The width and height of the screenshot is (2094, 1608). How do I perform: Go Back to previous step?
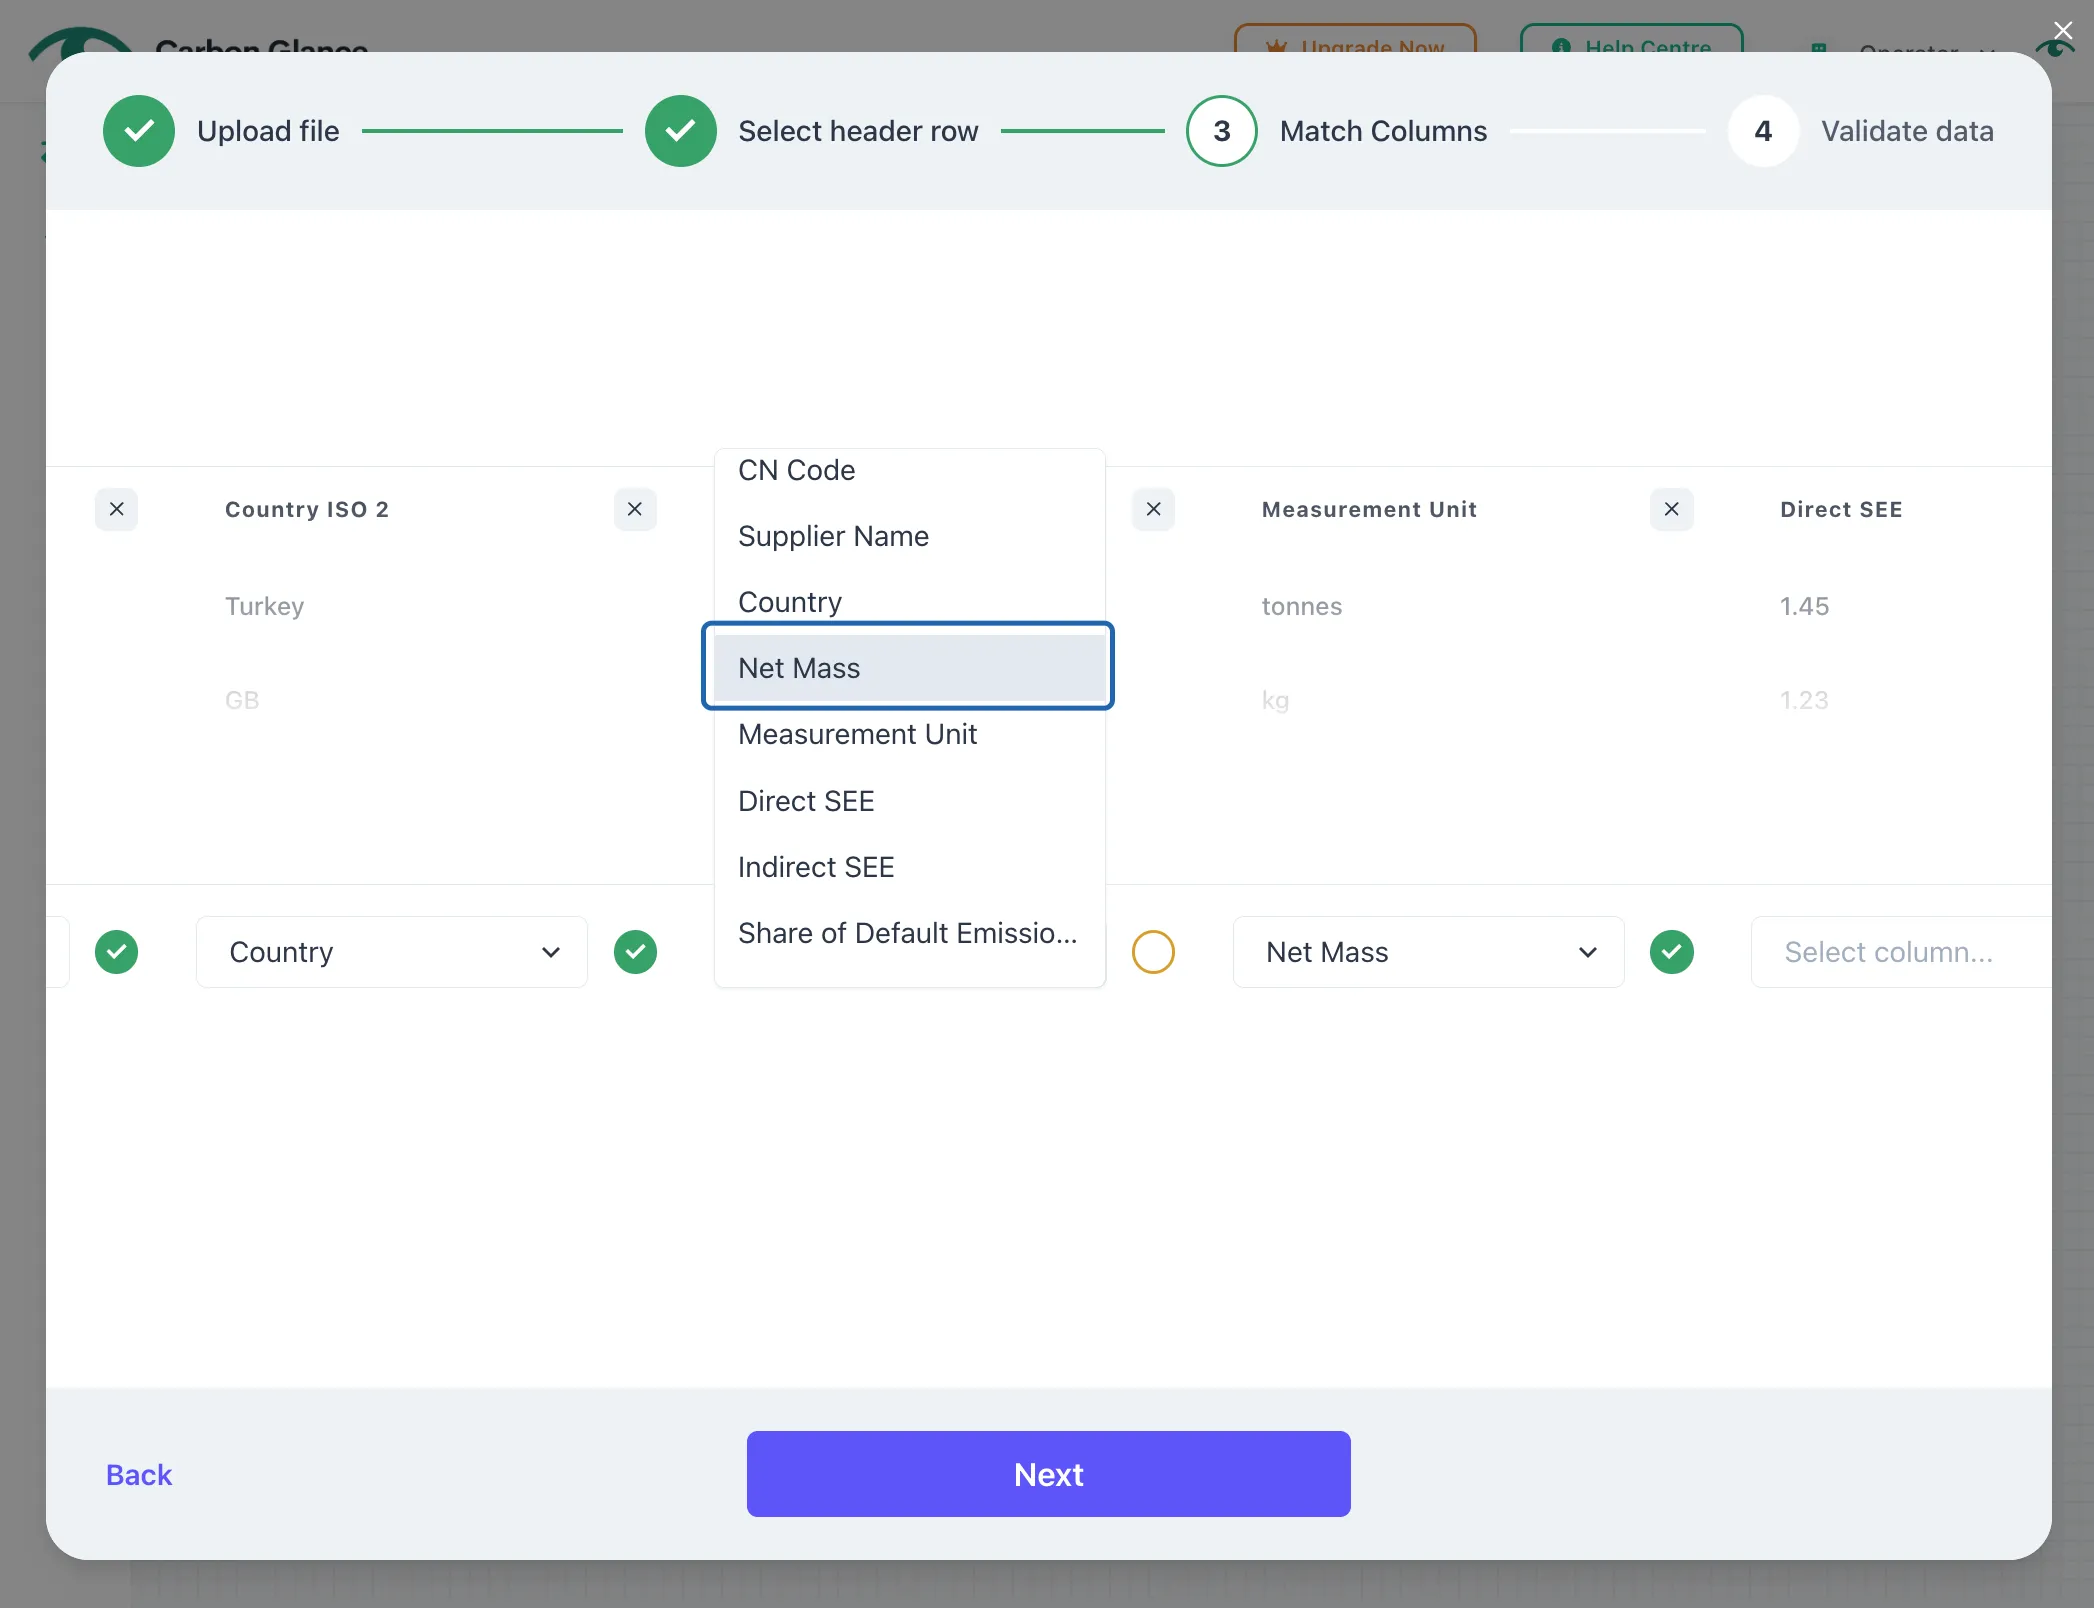coord(139,1475)
